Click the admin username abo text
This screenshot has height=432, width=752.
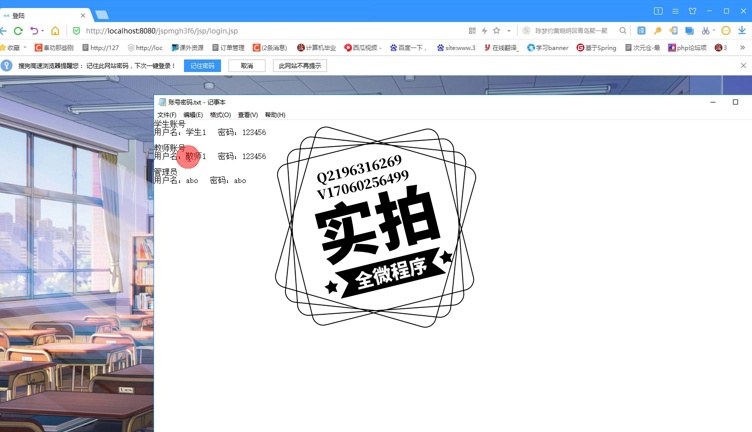[192, 180]
